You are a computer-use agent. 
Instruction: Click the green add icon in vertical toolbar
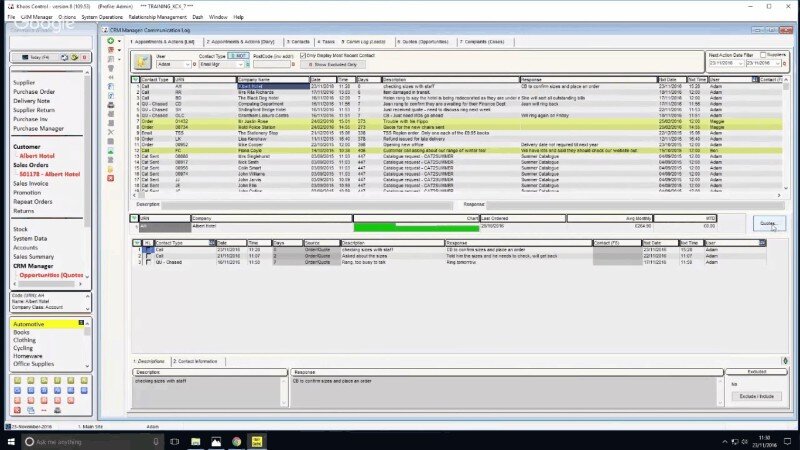(111, 40)
